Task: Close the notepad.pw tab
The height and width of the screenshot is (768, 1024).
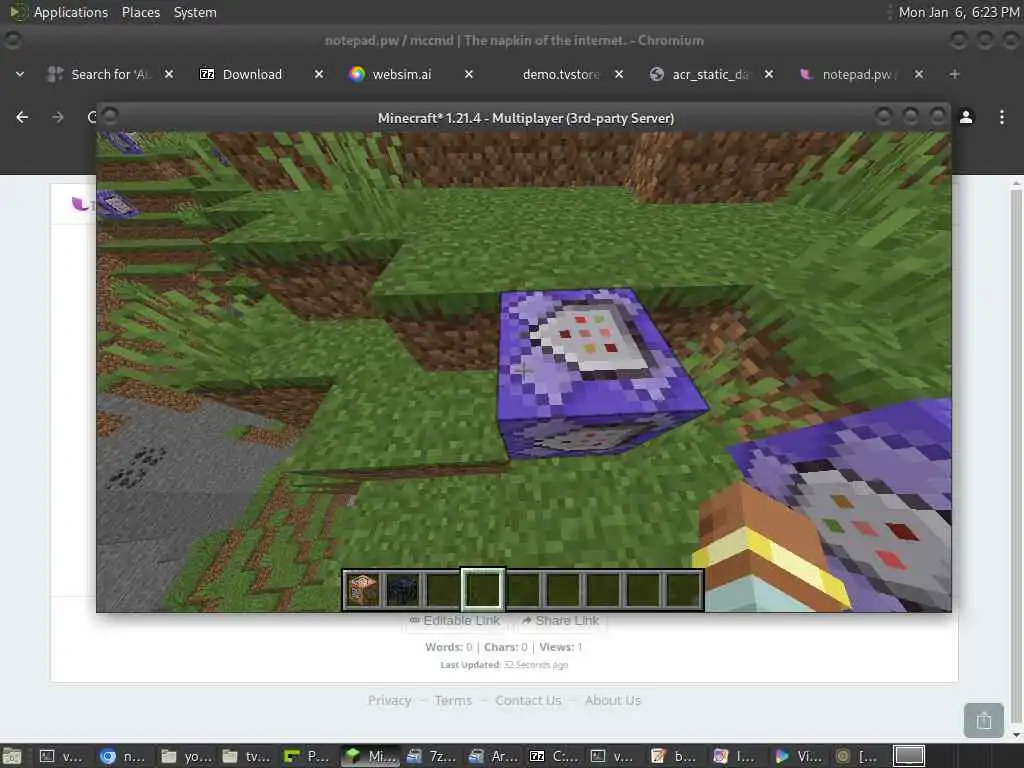Action: tap(919, 74)
